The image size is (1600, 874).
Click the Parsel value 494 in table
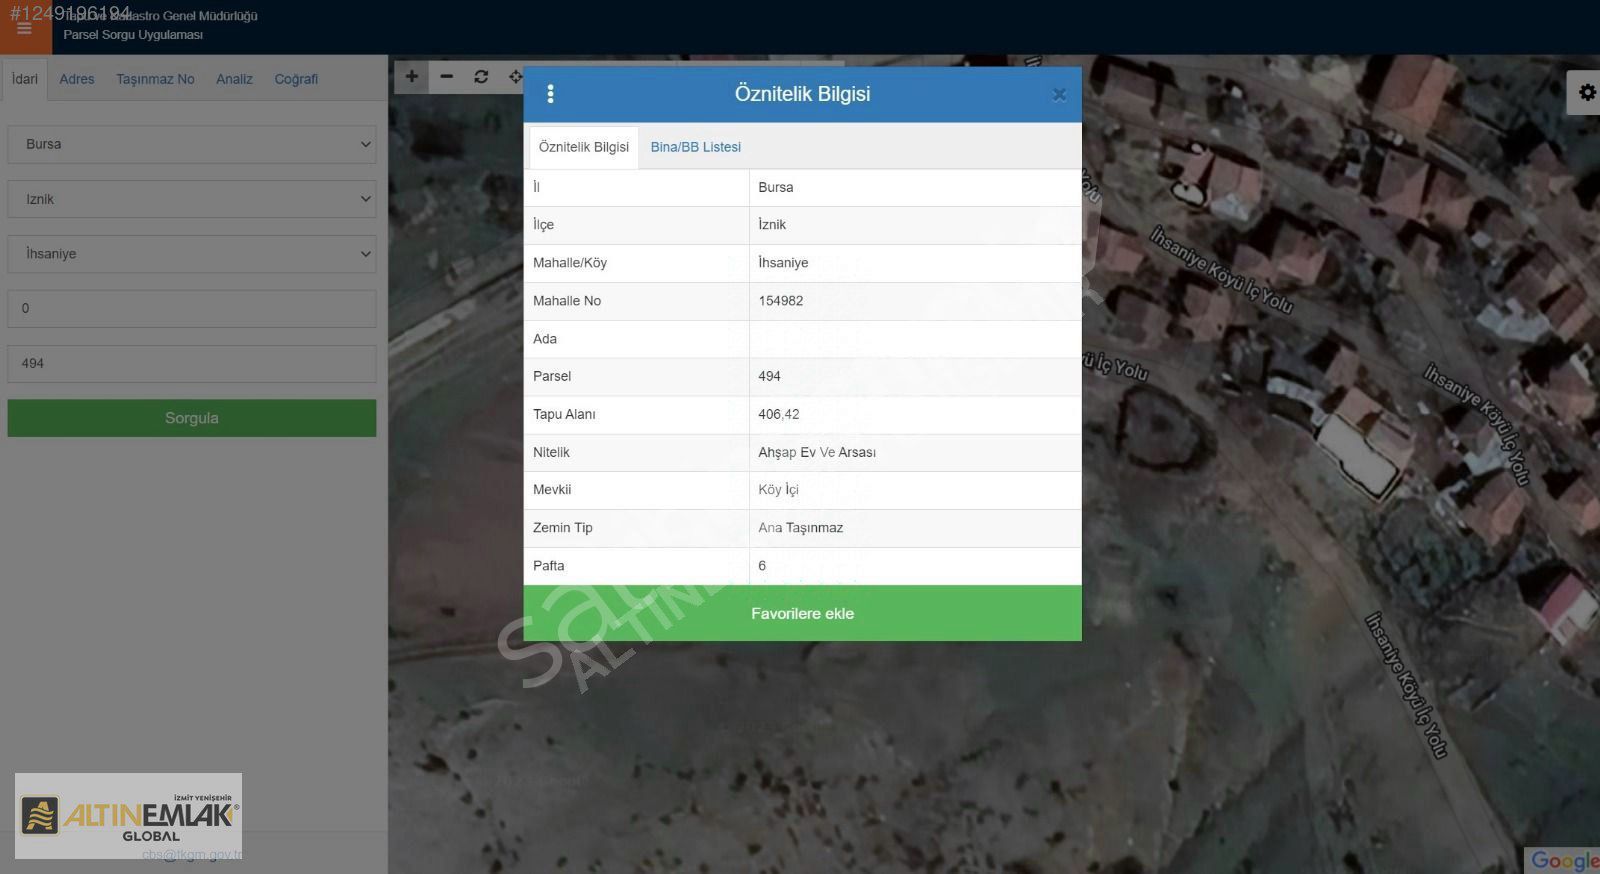[x=769, y=376]
